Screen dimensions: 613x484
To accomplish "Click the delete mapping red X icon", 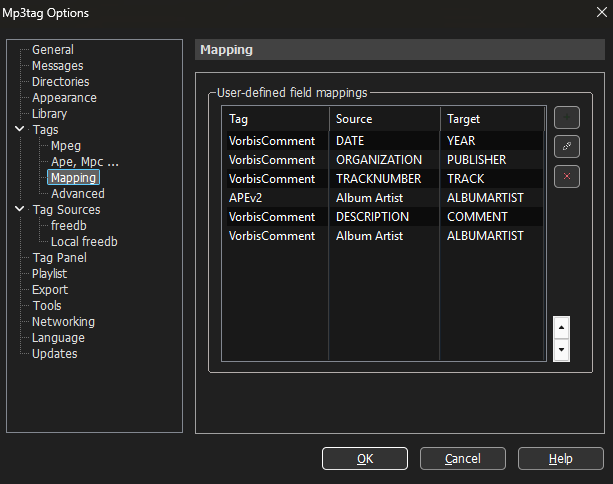I will coord(566,176).
